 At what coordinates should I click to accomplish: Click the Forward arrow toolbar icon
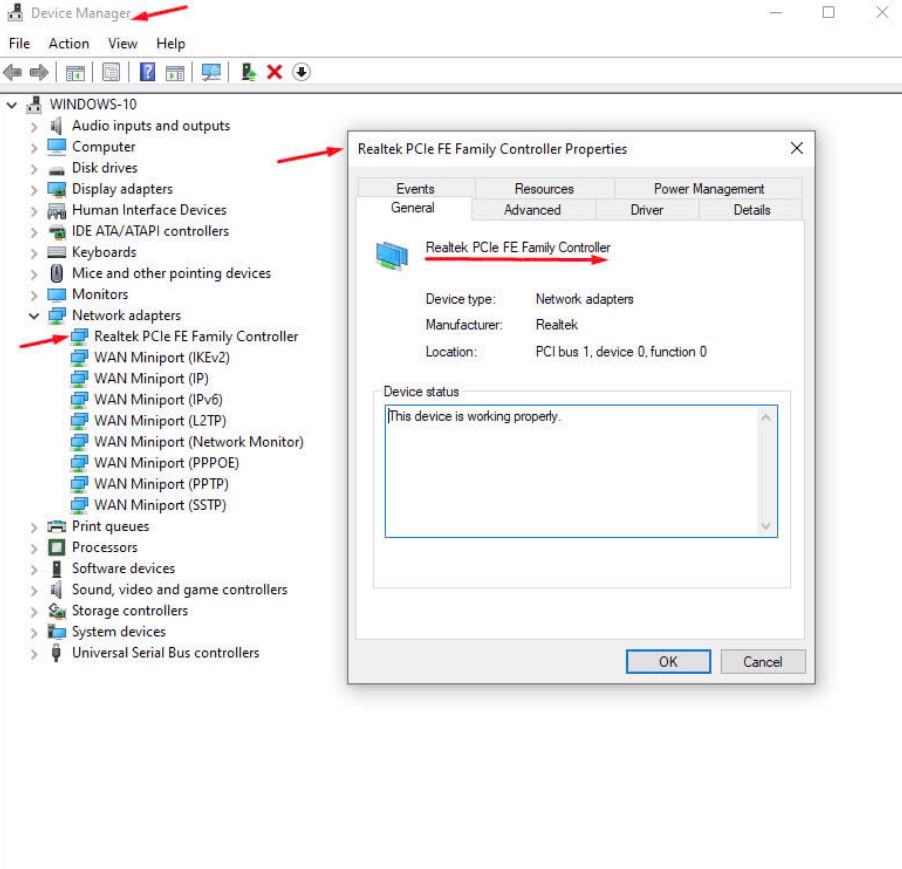[x=39, y=72]
